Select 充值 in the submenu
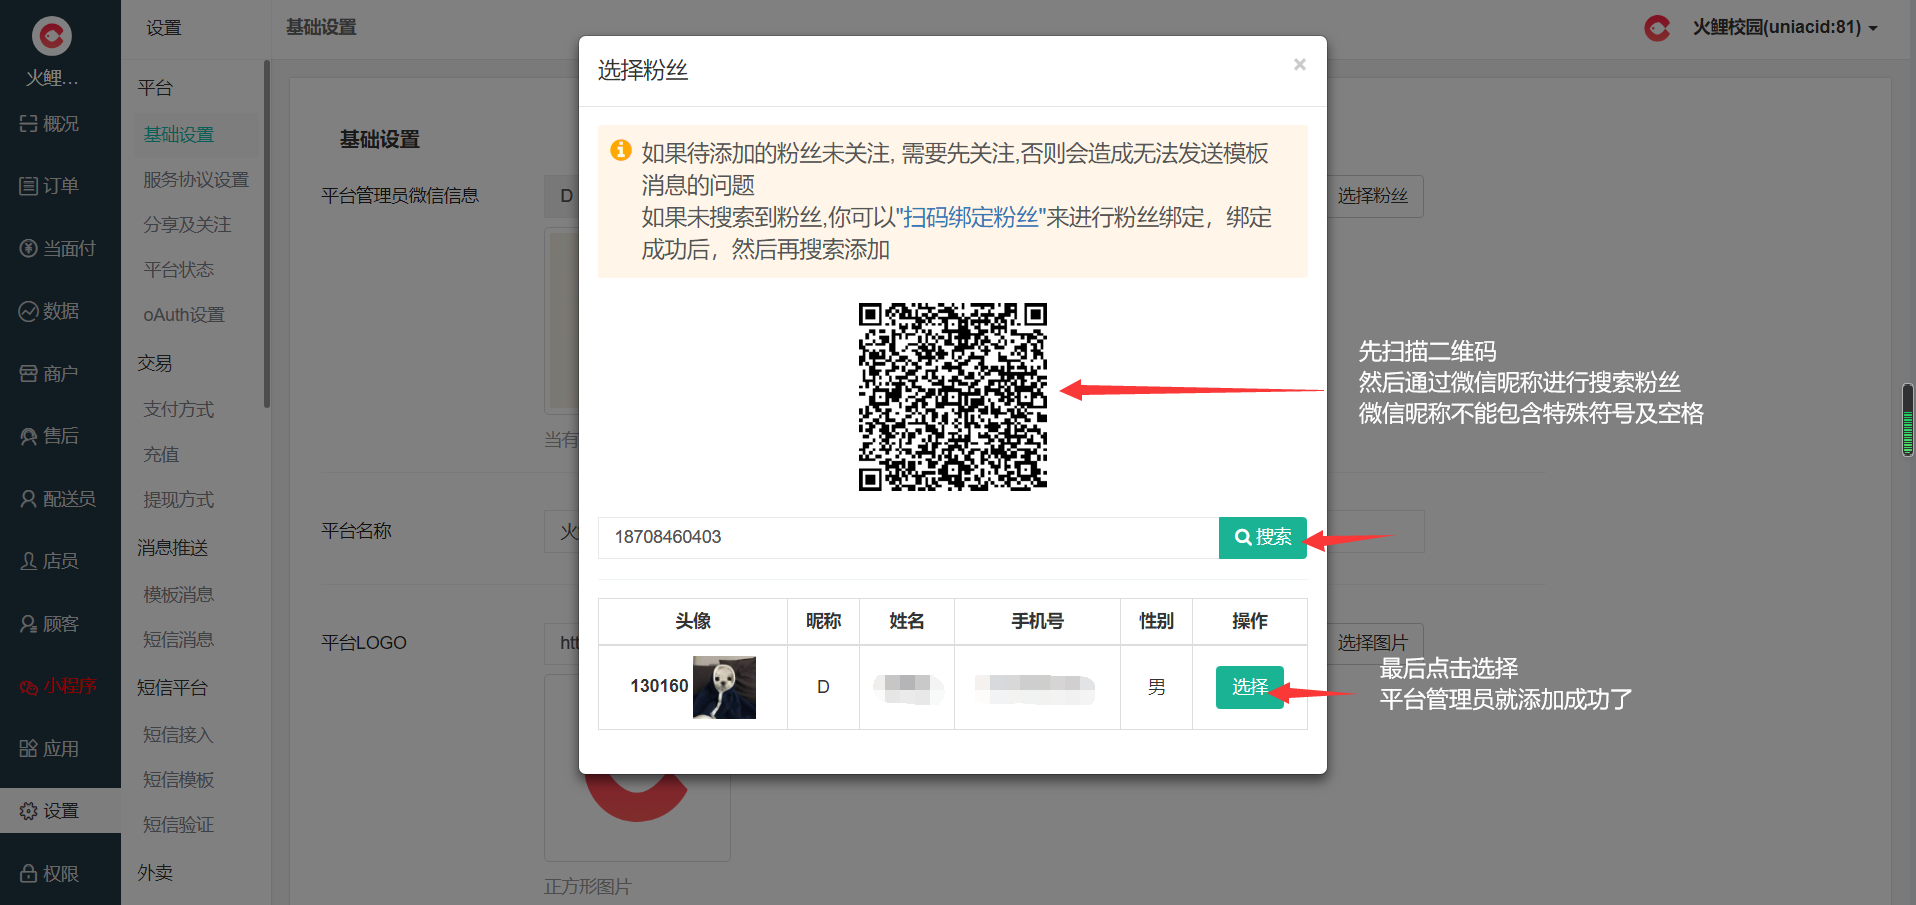The image size is (1916, 905). (x=161, y=454)
